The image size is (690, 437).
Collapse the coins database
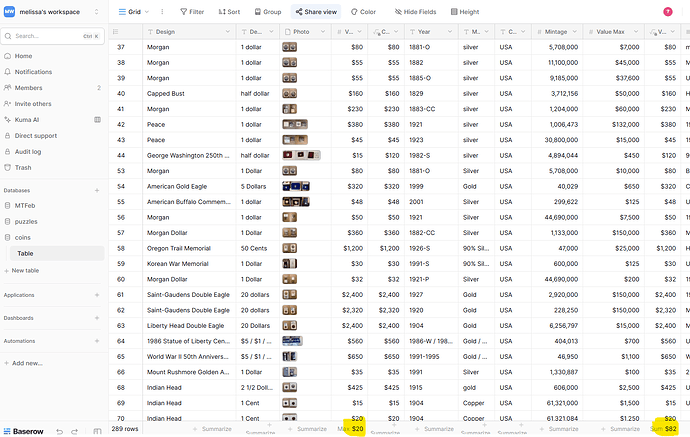(x=22, y=237)
